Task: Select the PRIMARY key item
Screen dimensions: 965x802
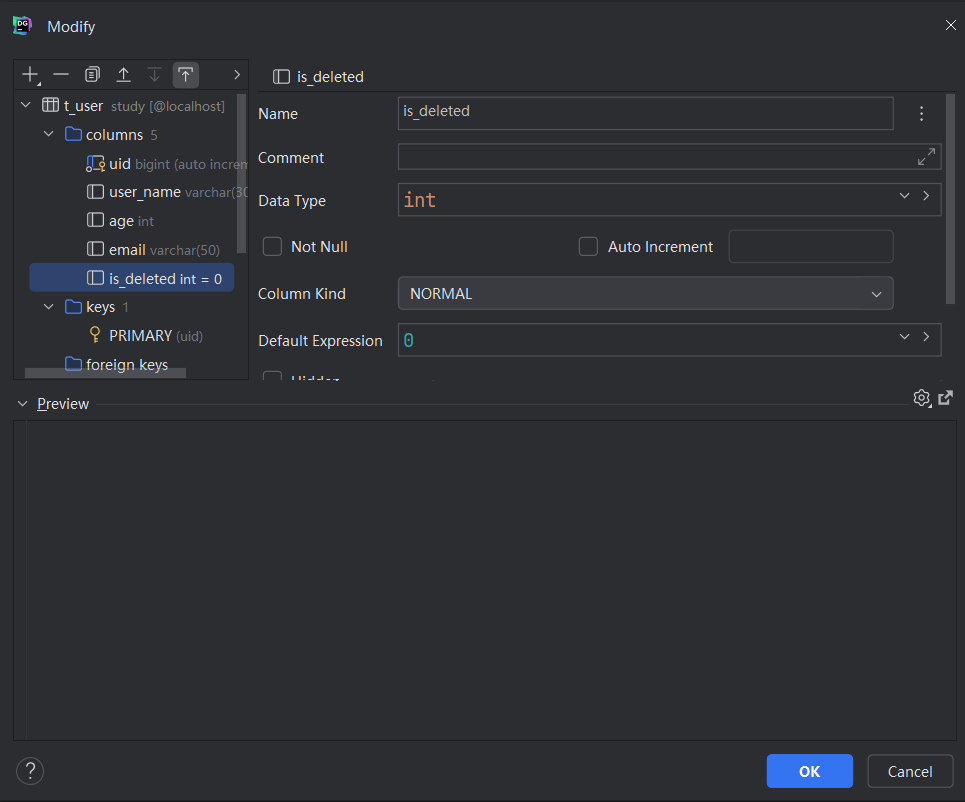Action: [140, 336]
